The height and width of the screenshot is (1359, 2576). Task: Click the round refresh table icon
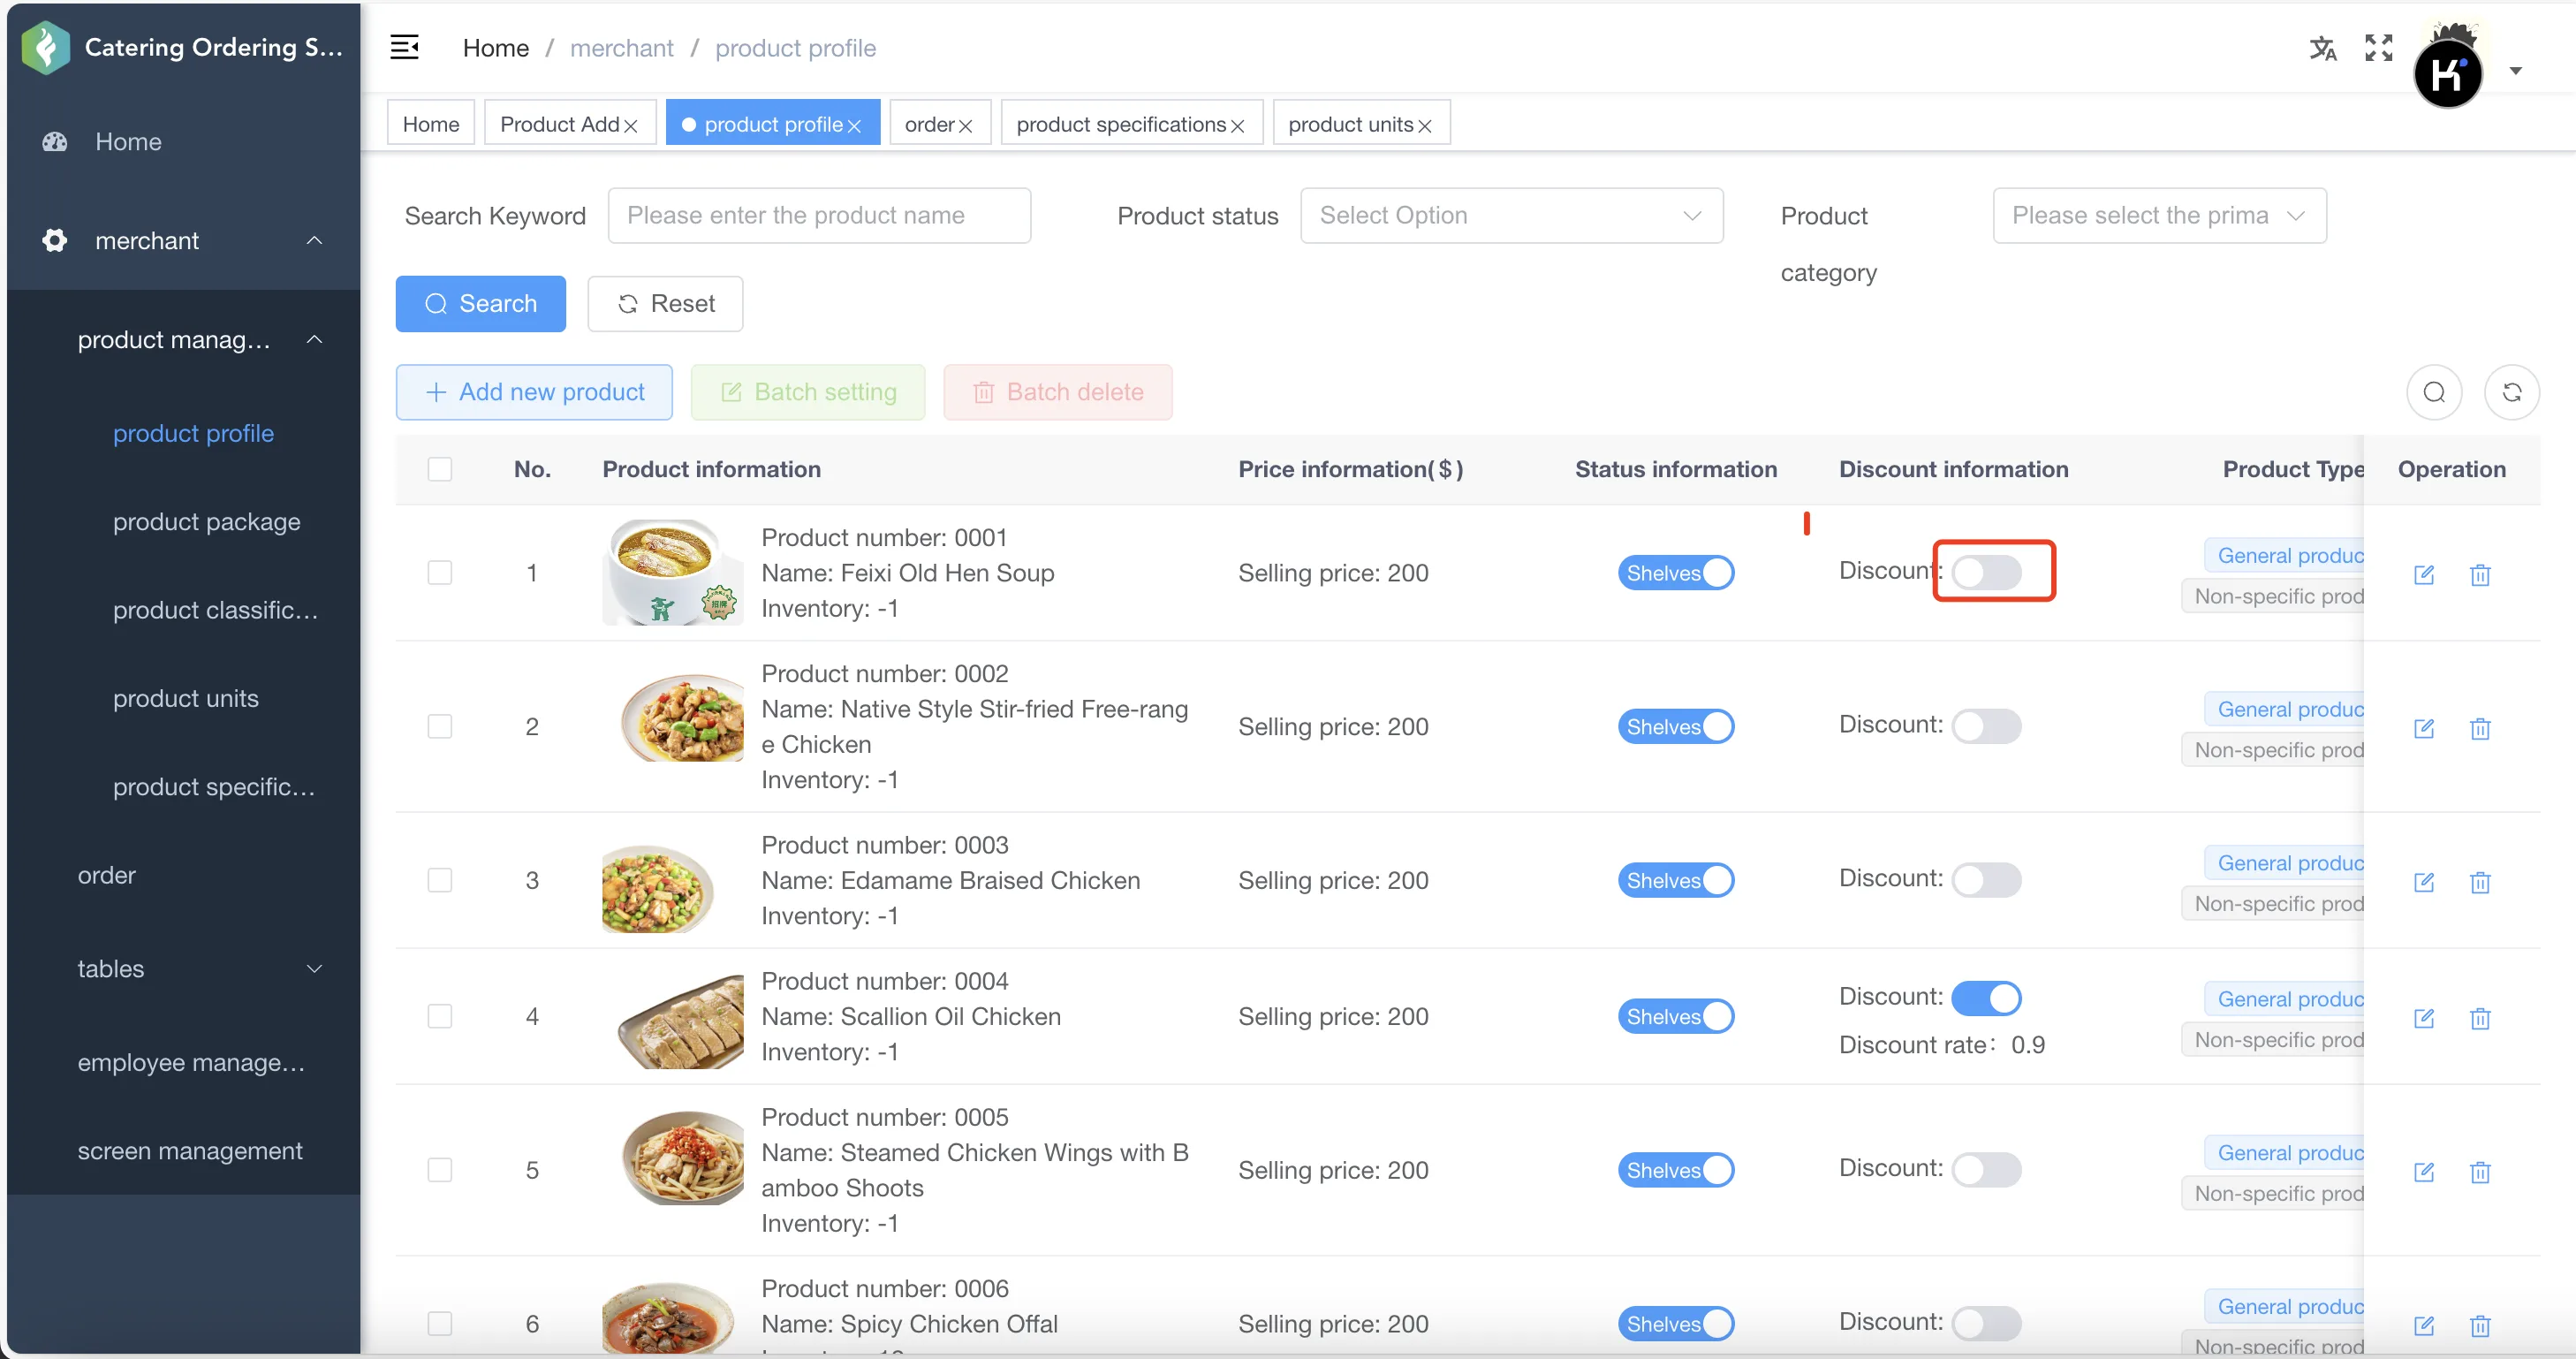2511,392
